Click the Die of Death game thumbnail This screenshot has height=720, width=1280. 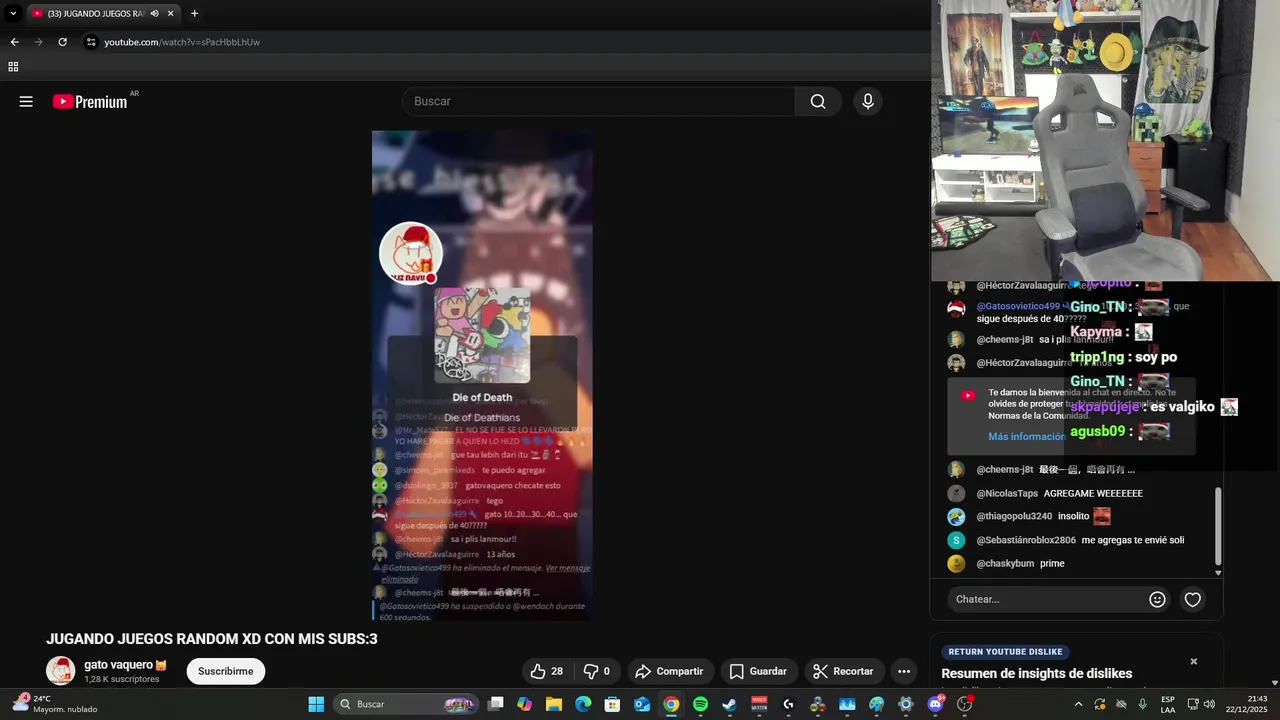[x=482, y=335]
